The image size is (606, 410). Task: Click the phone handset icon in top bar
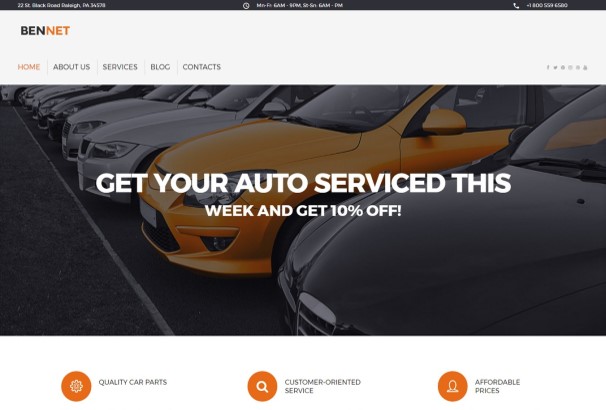(x=516, y=5)
